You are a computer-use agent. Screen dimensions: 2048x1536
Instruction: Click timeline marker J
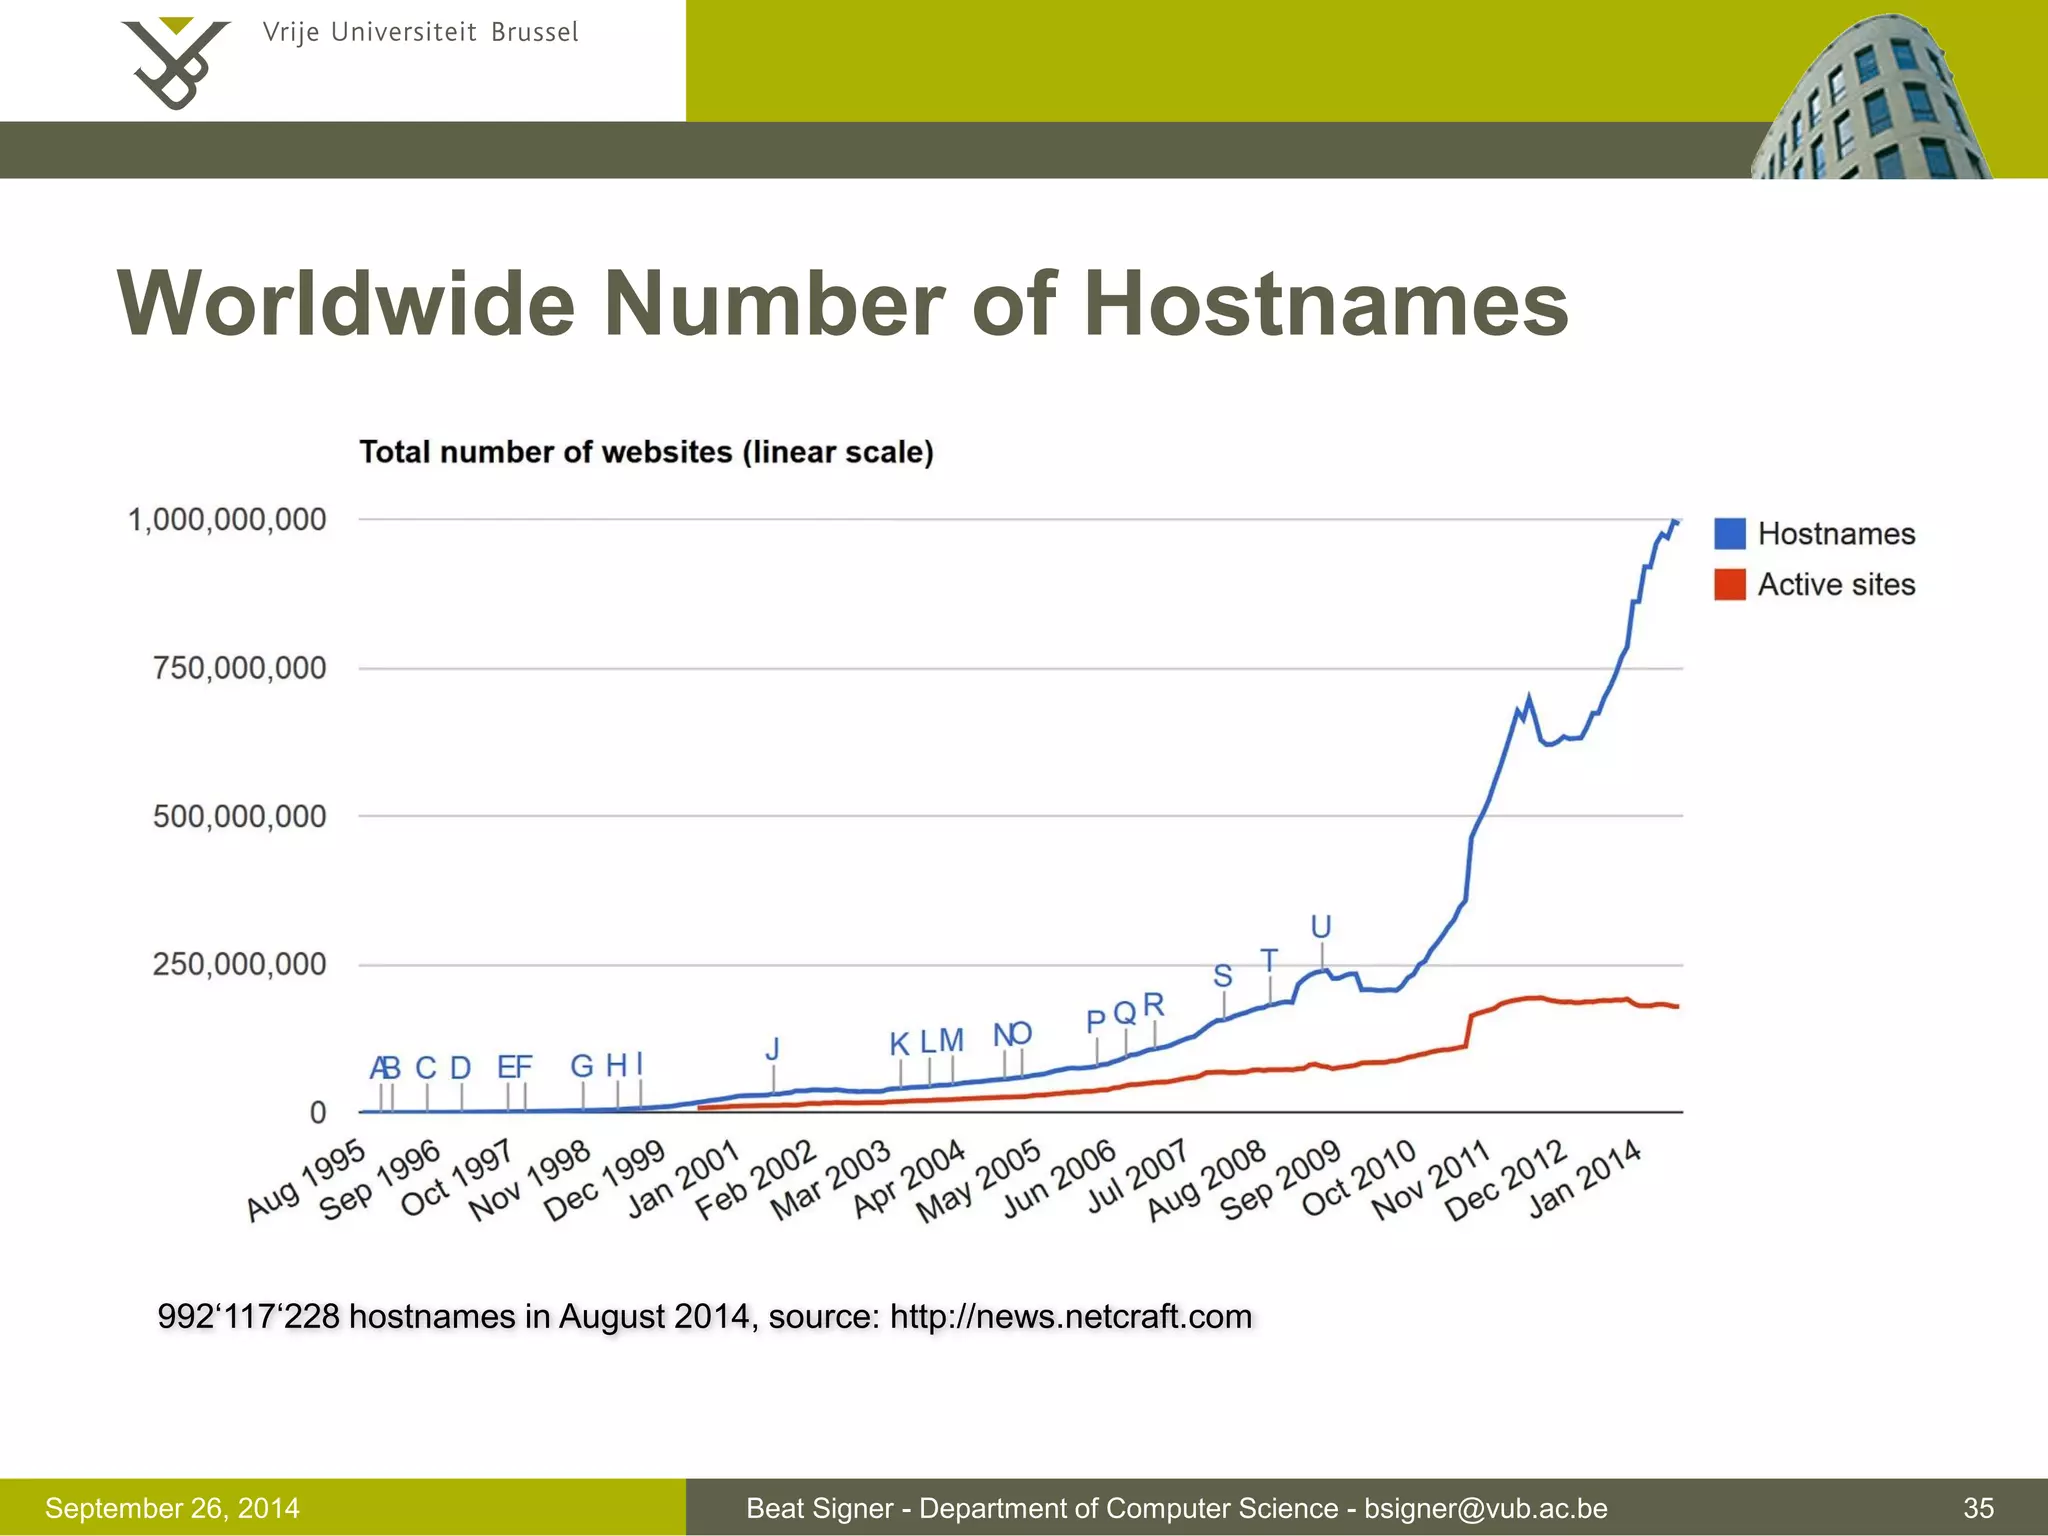click(772, 1049)
